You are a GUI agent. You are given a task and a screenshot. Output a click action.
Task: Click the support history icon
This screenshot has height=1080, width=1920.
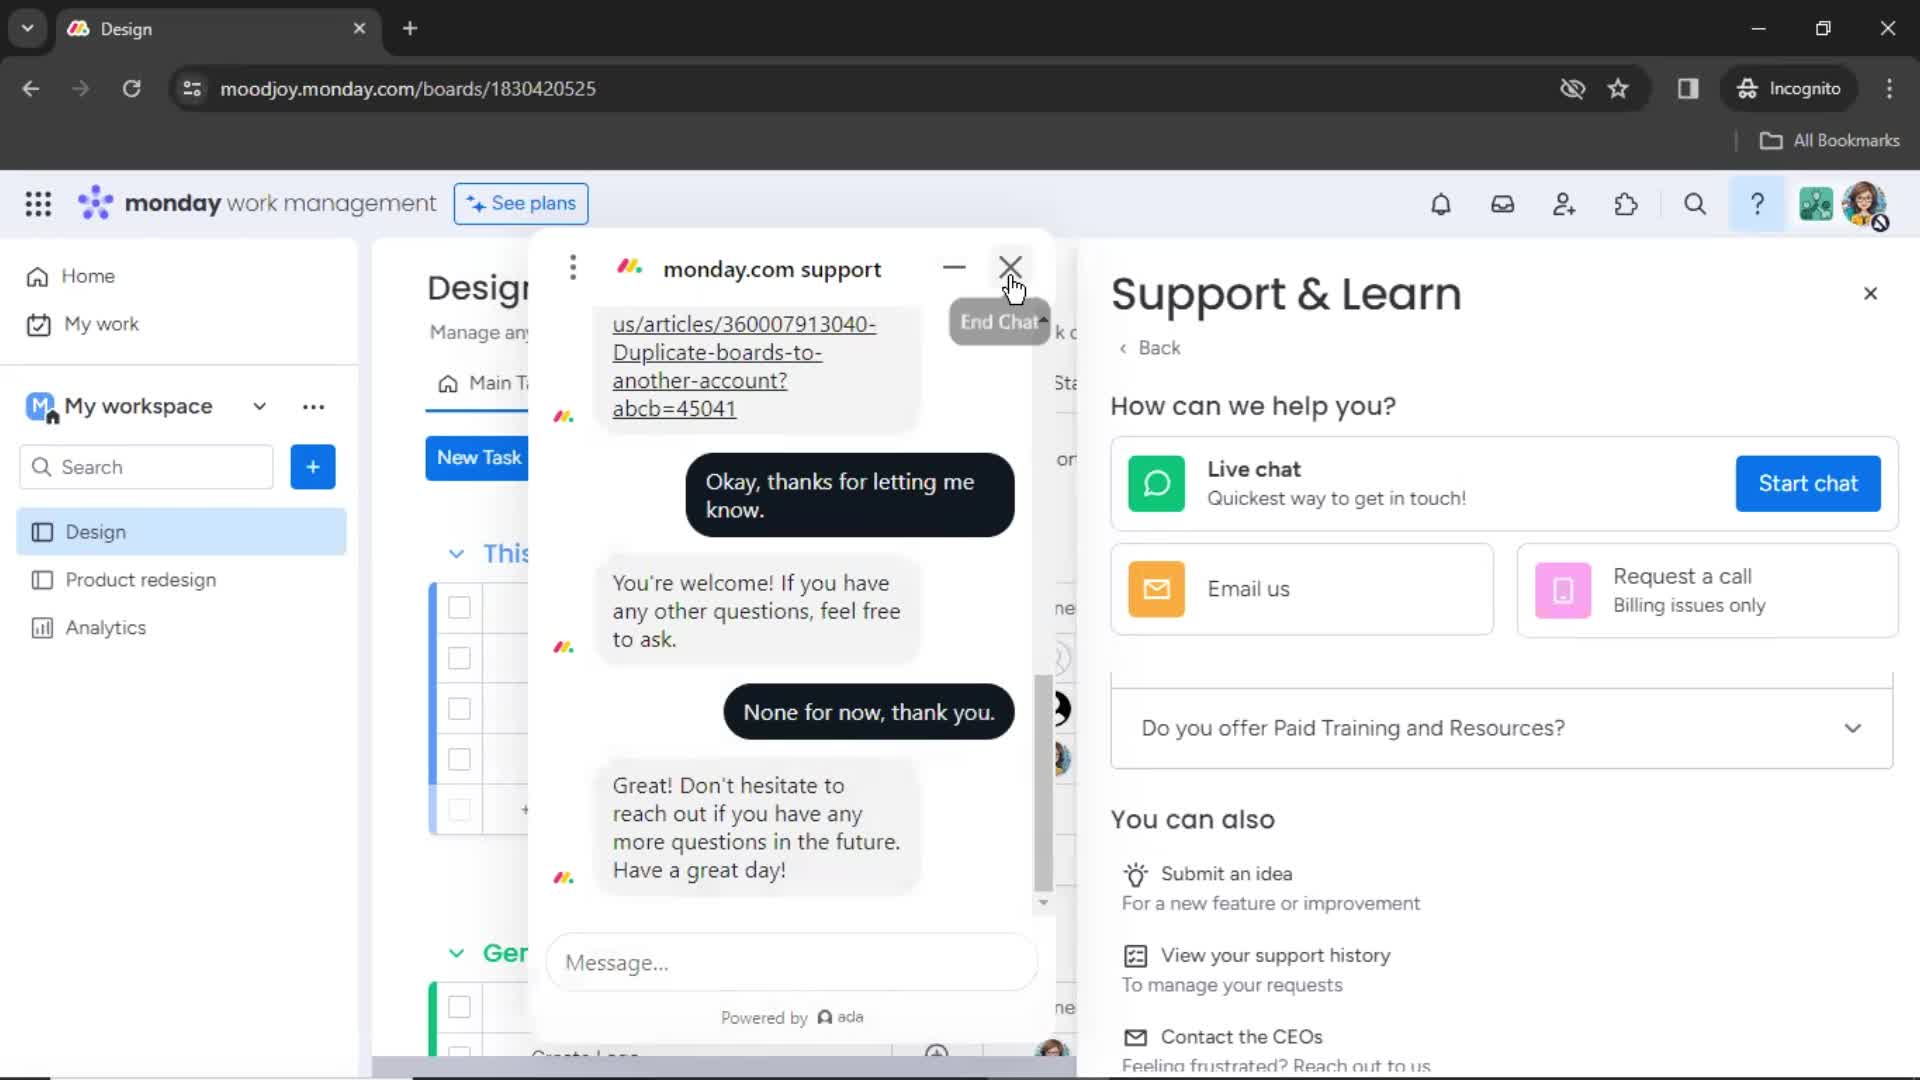pos(1135,956)
